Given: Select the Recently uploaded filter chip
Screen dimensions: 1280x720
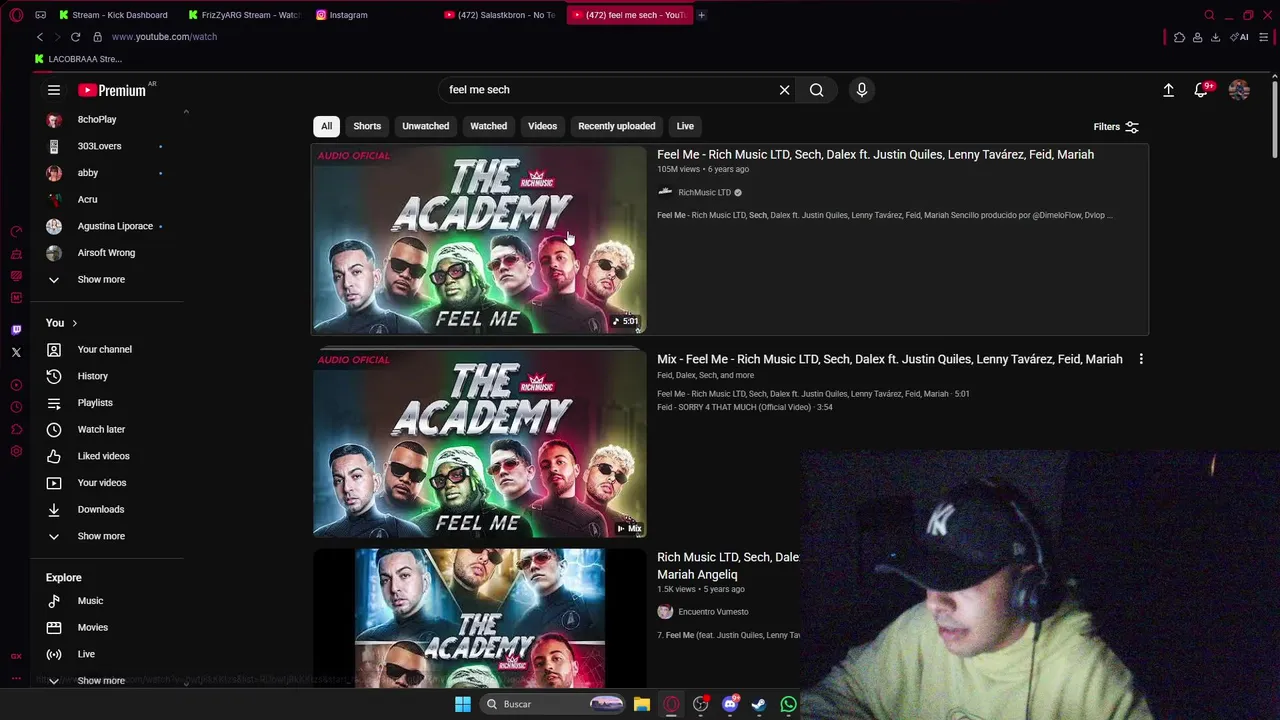Looking at the screenshot, I should (617, 126).
